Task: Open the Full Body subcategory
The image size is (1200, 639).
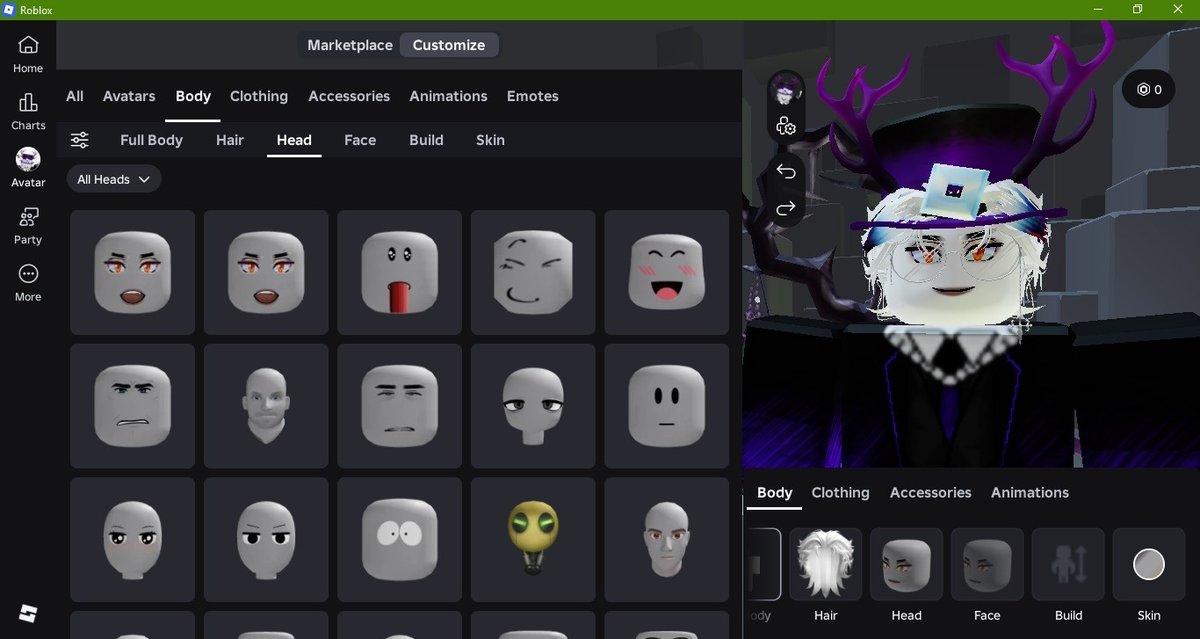Action: [151, 140]
